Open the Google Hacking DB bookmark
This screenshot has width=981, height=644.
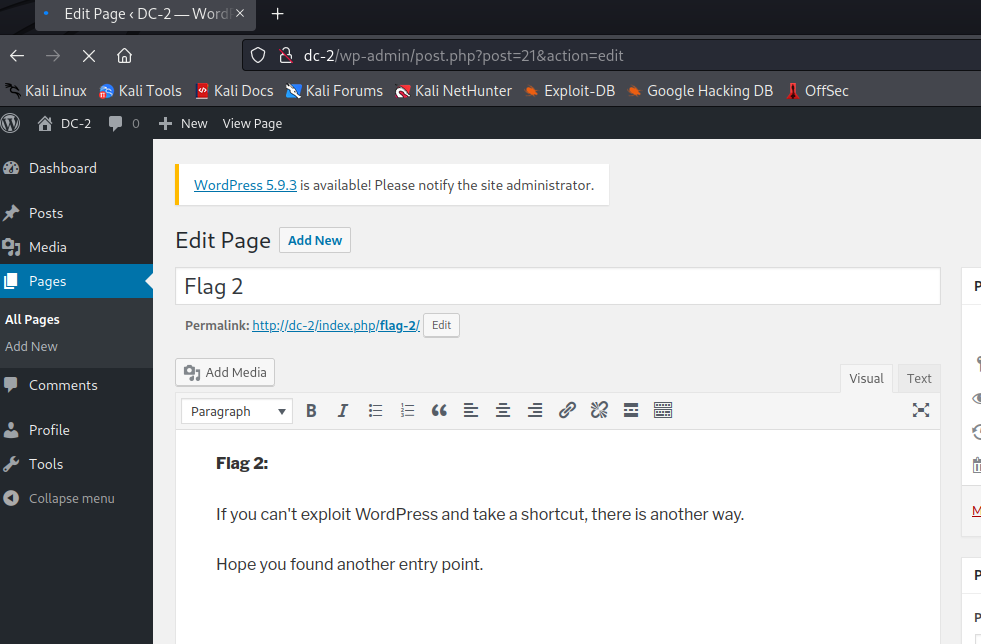(700, 91)
